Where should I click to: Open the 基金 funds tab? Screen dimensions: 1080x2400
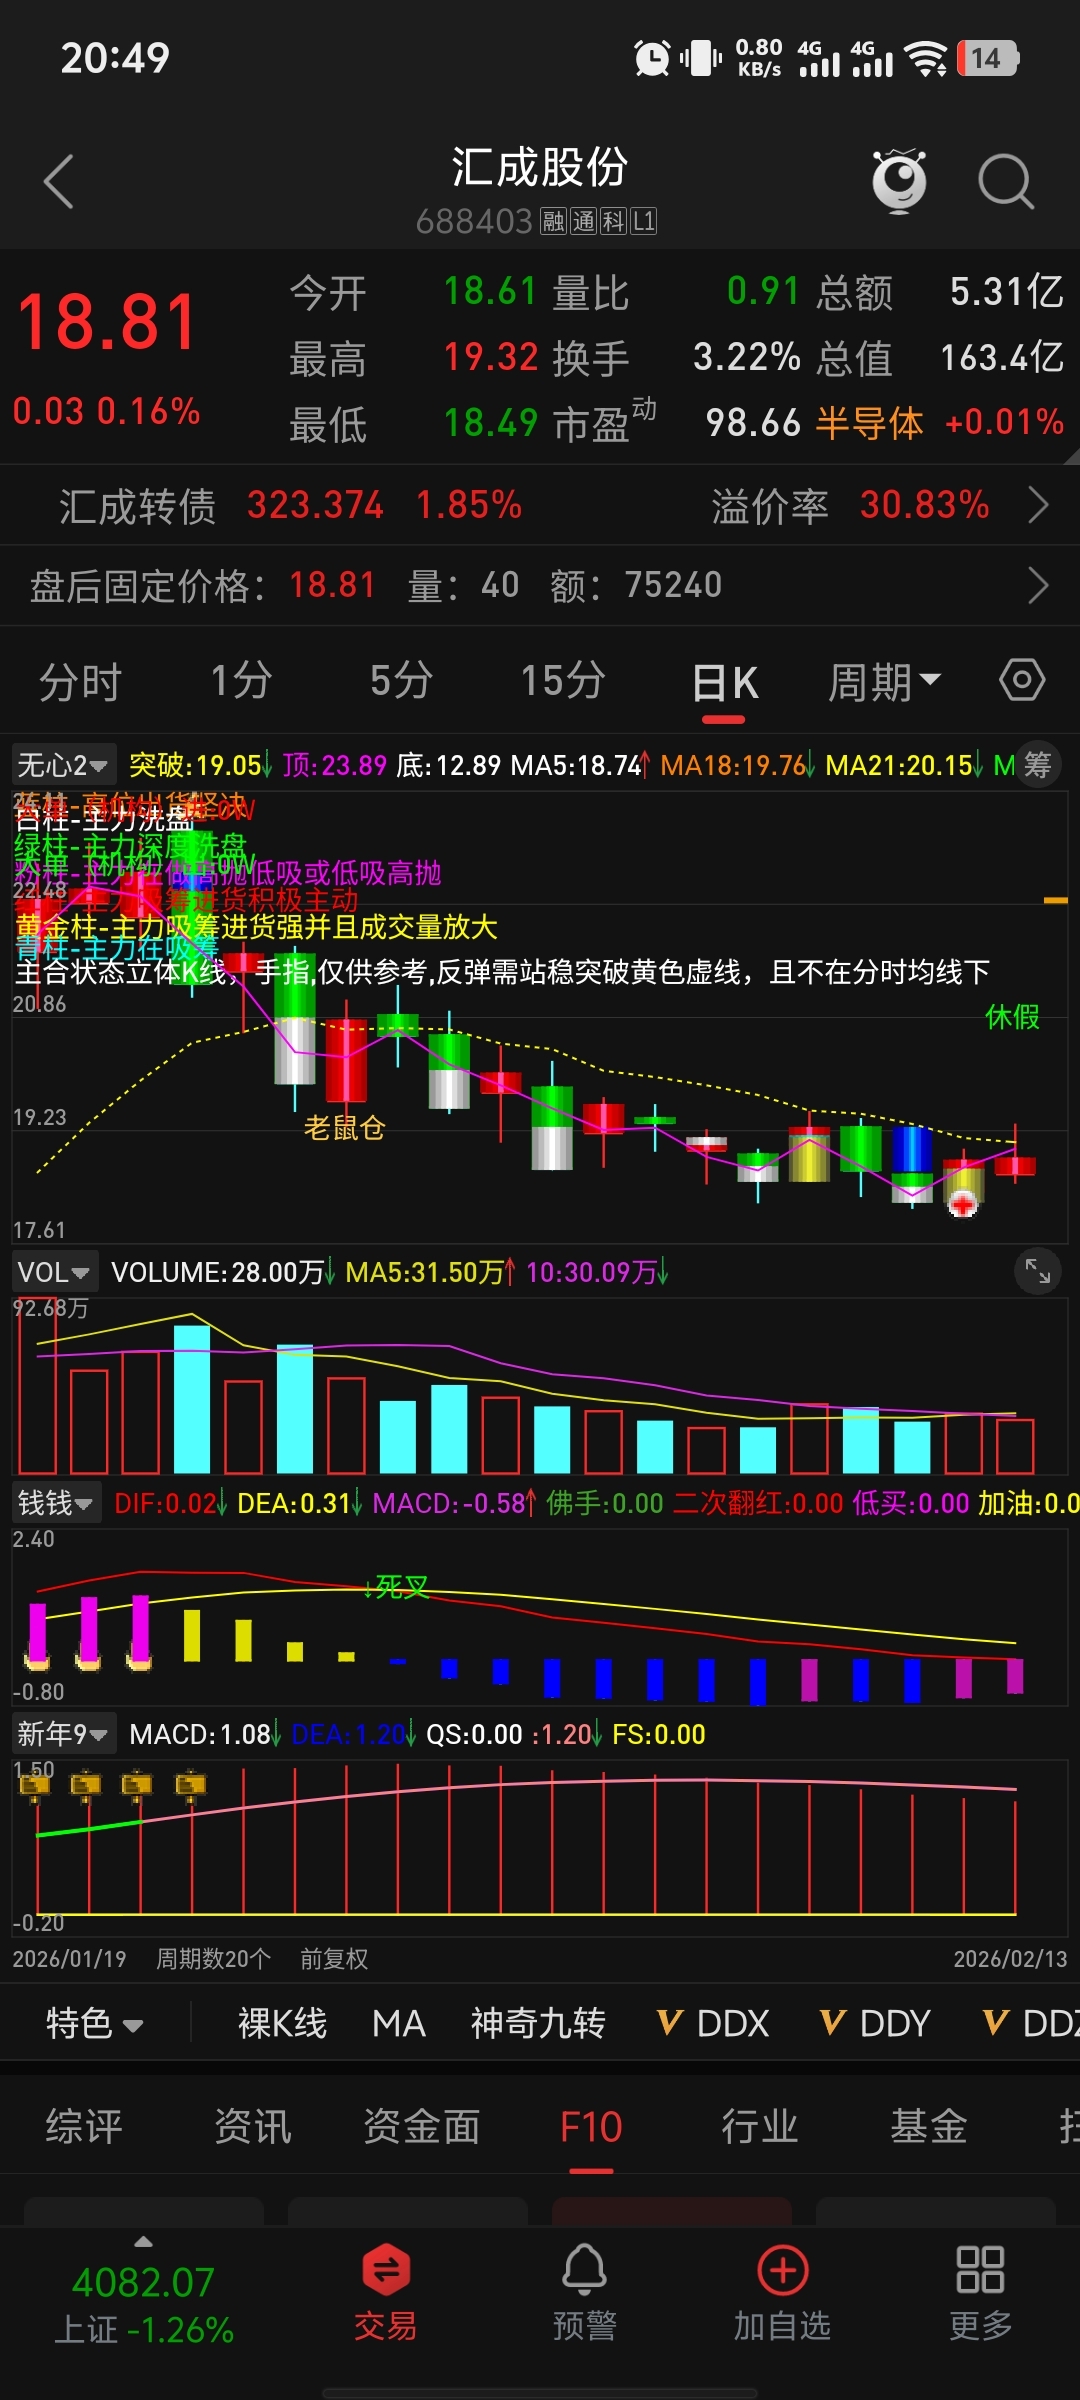(x=929, y=2125)
